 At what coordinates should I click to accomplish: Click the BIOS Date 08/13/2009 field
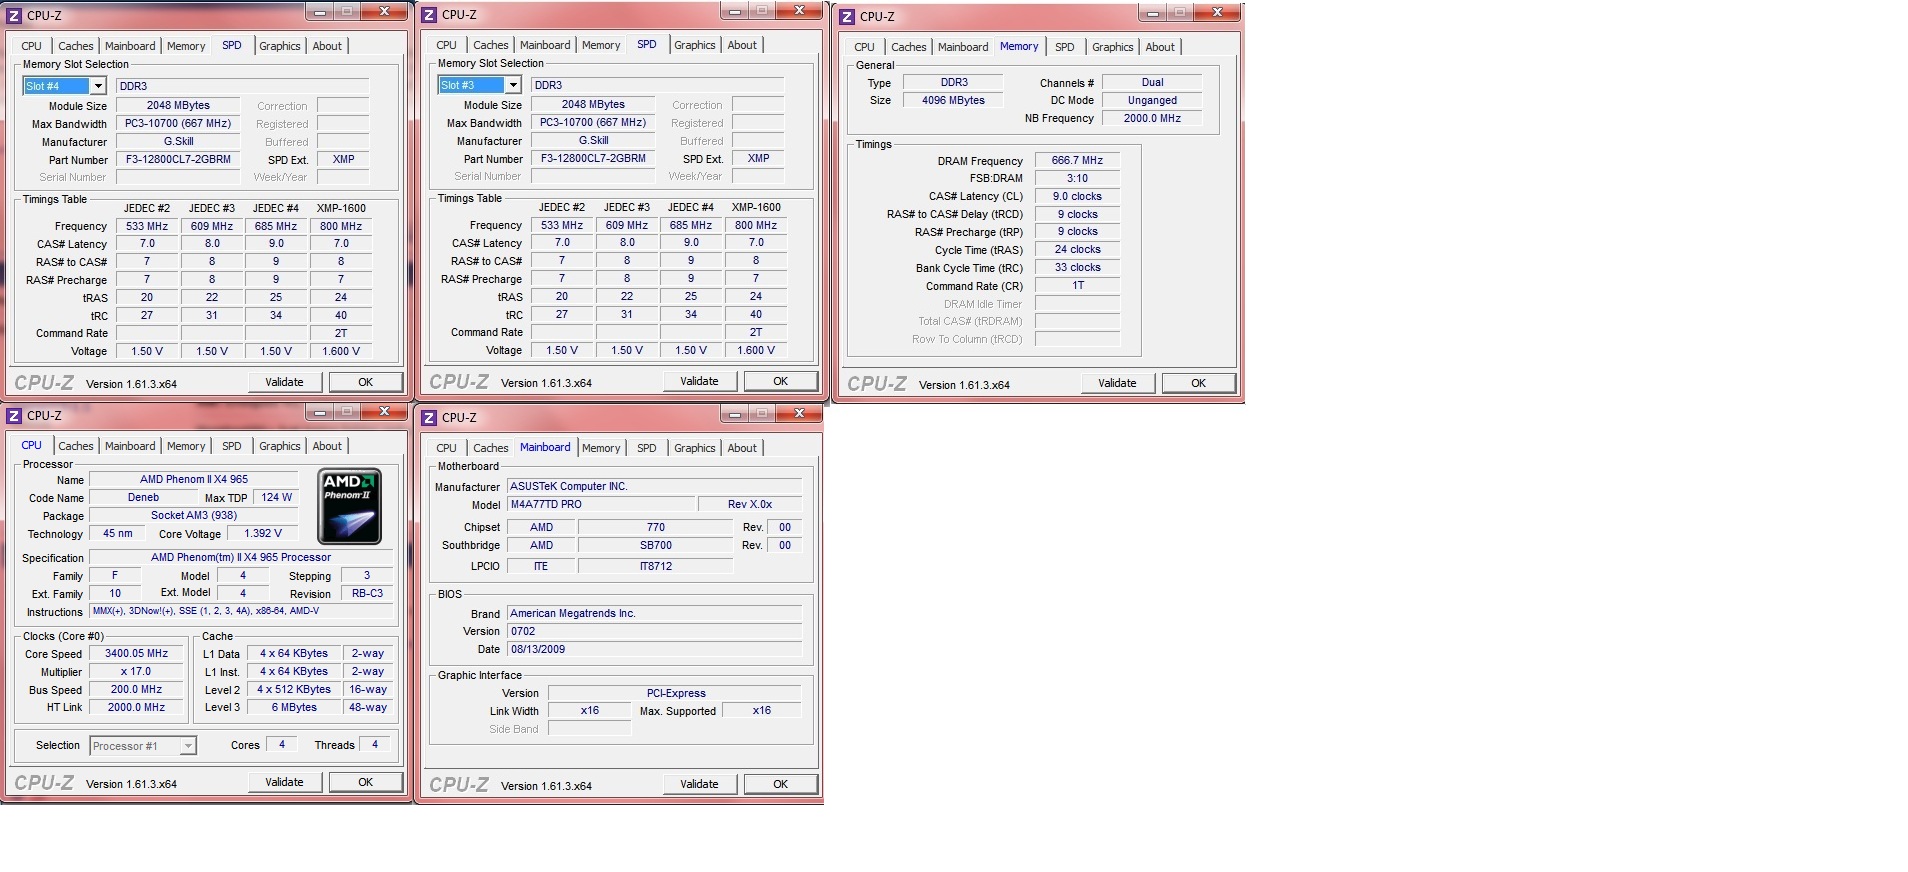pyautogui.click(x=655, y=649)
